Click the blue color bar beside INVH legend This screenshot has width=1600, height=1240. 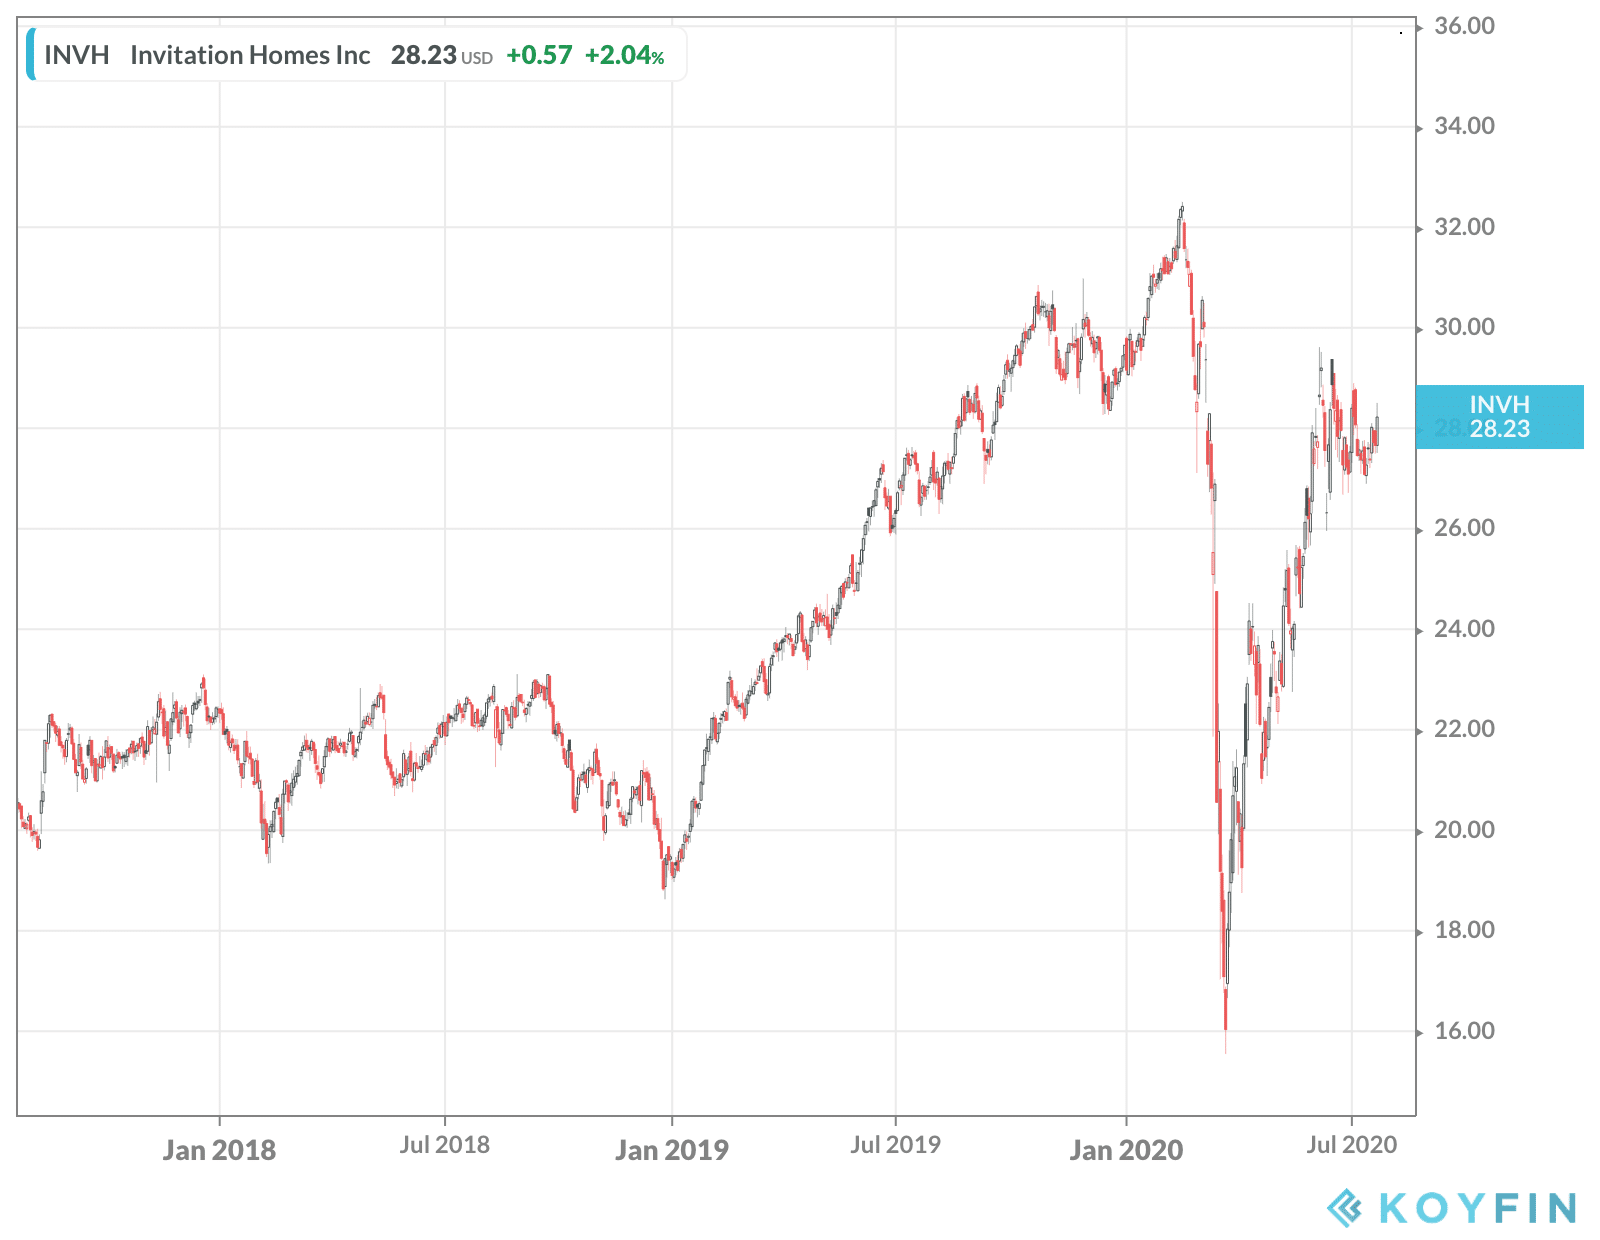(x=31, y=55)
